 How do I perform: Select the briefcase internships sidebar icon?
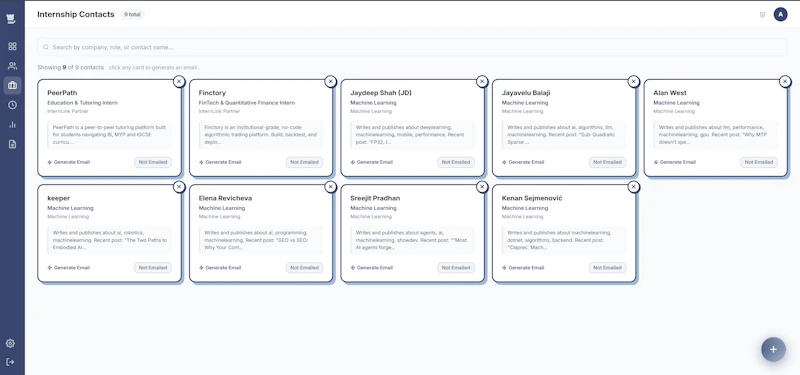point(12,86)
